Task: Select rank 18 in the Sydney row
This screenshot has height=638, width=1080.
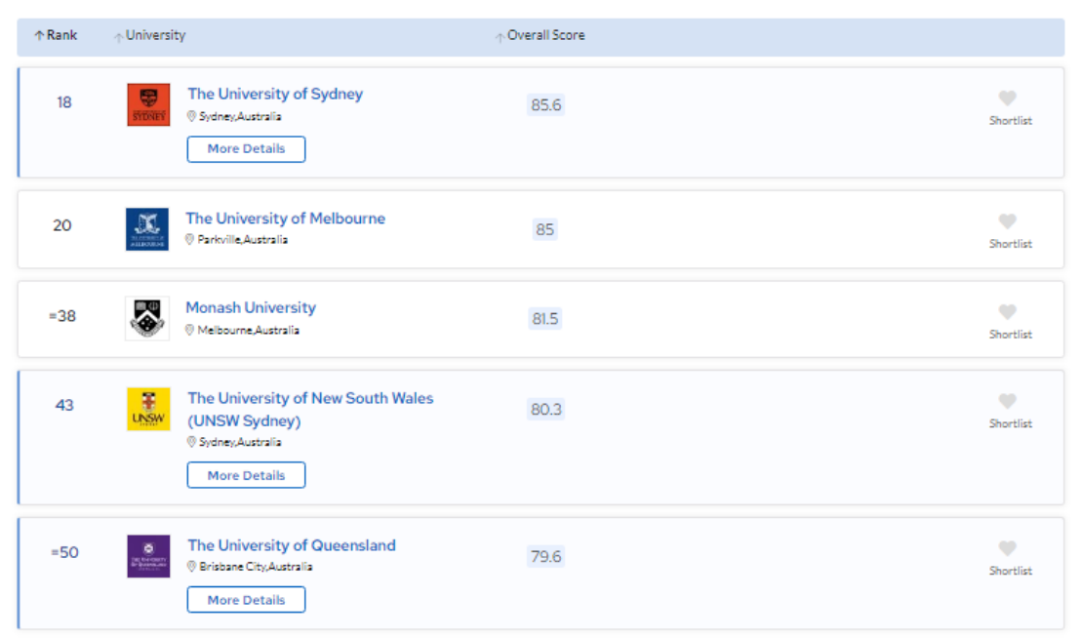Action: (x=64, y=103)
